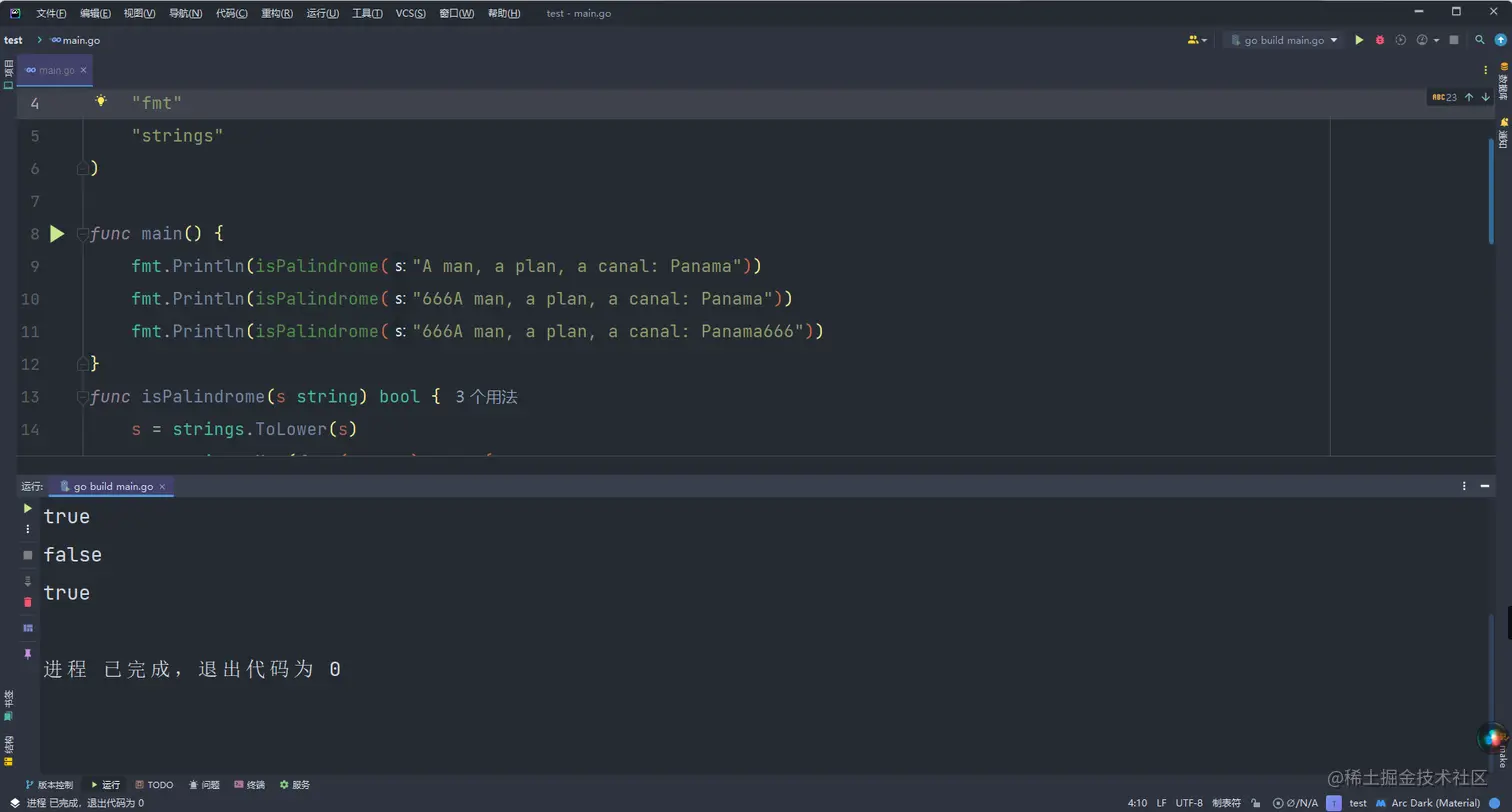Viewport: 1512px width, 812px height.
Task: Collapse the isPalindrome function fold marker on line 13
Action: (83, 397)
